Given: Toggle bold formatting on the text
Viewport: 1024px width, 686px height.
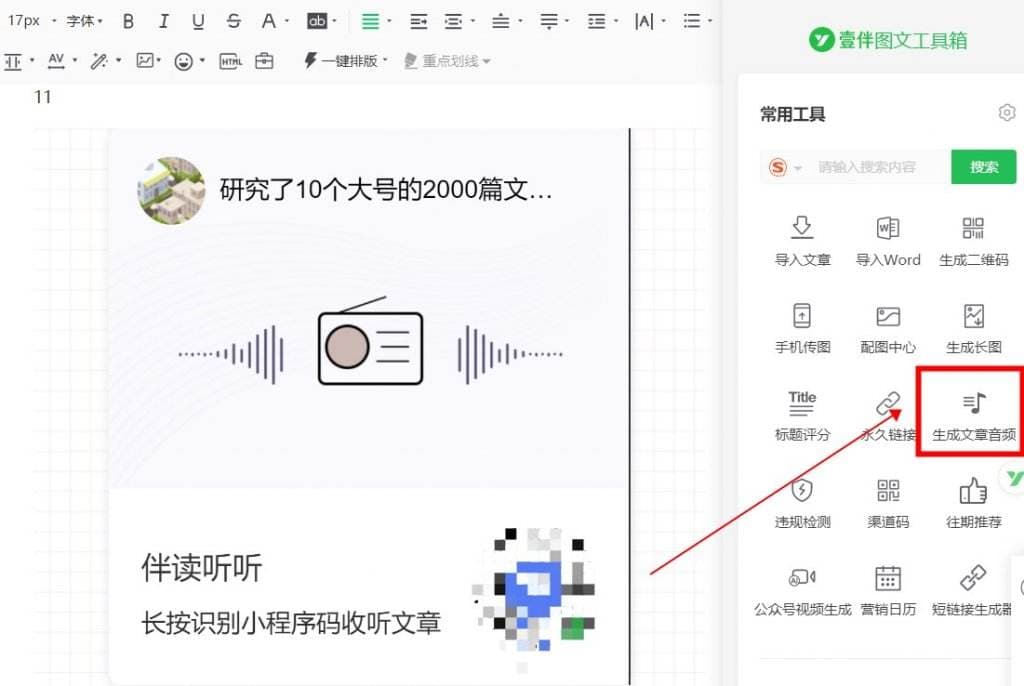Looking at the screenshot, I should [x=128, y=20].
